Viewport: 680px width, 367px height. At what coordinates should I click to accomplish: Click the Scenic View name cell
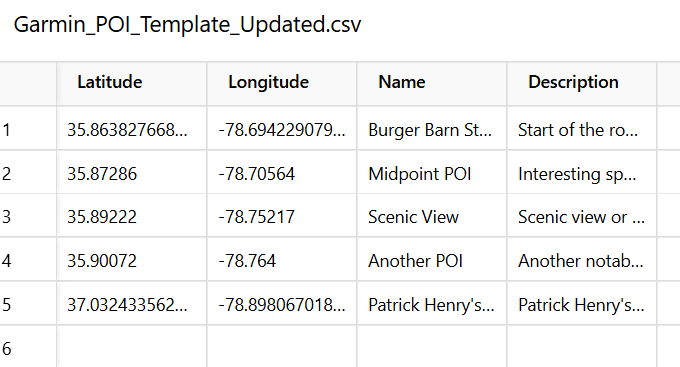click(x=432, y=216)
